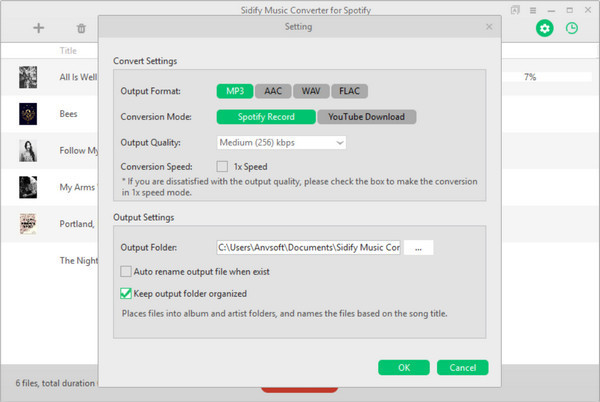This screenshot has width=600, height=402.
Task: Open conversion history clock icon
Action: 572,28
